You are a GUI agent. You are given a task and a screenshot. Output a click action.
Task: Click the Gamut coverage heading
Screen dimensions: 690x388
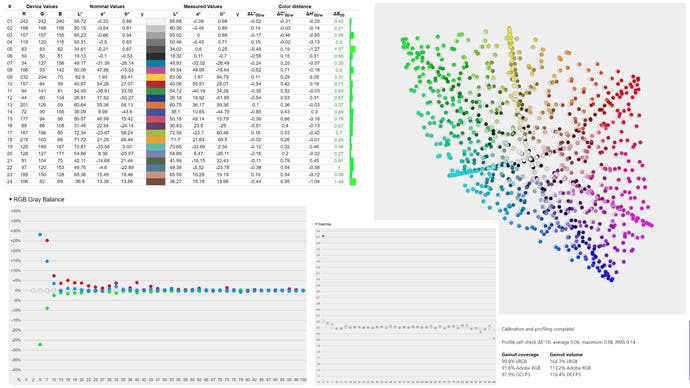coord(520,354)
